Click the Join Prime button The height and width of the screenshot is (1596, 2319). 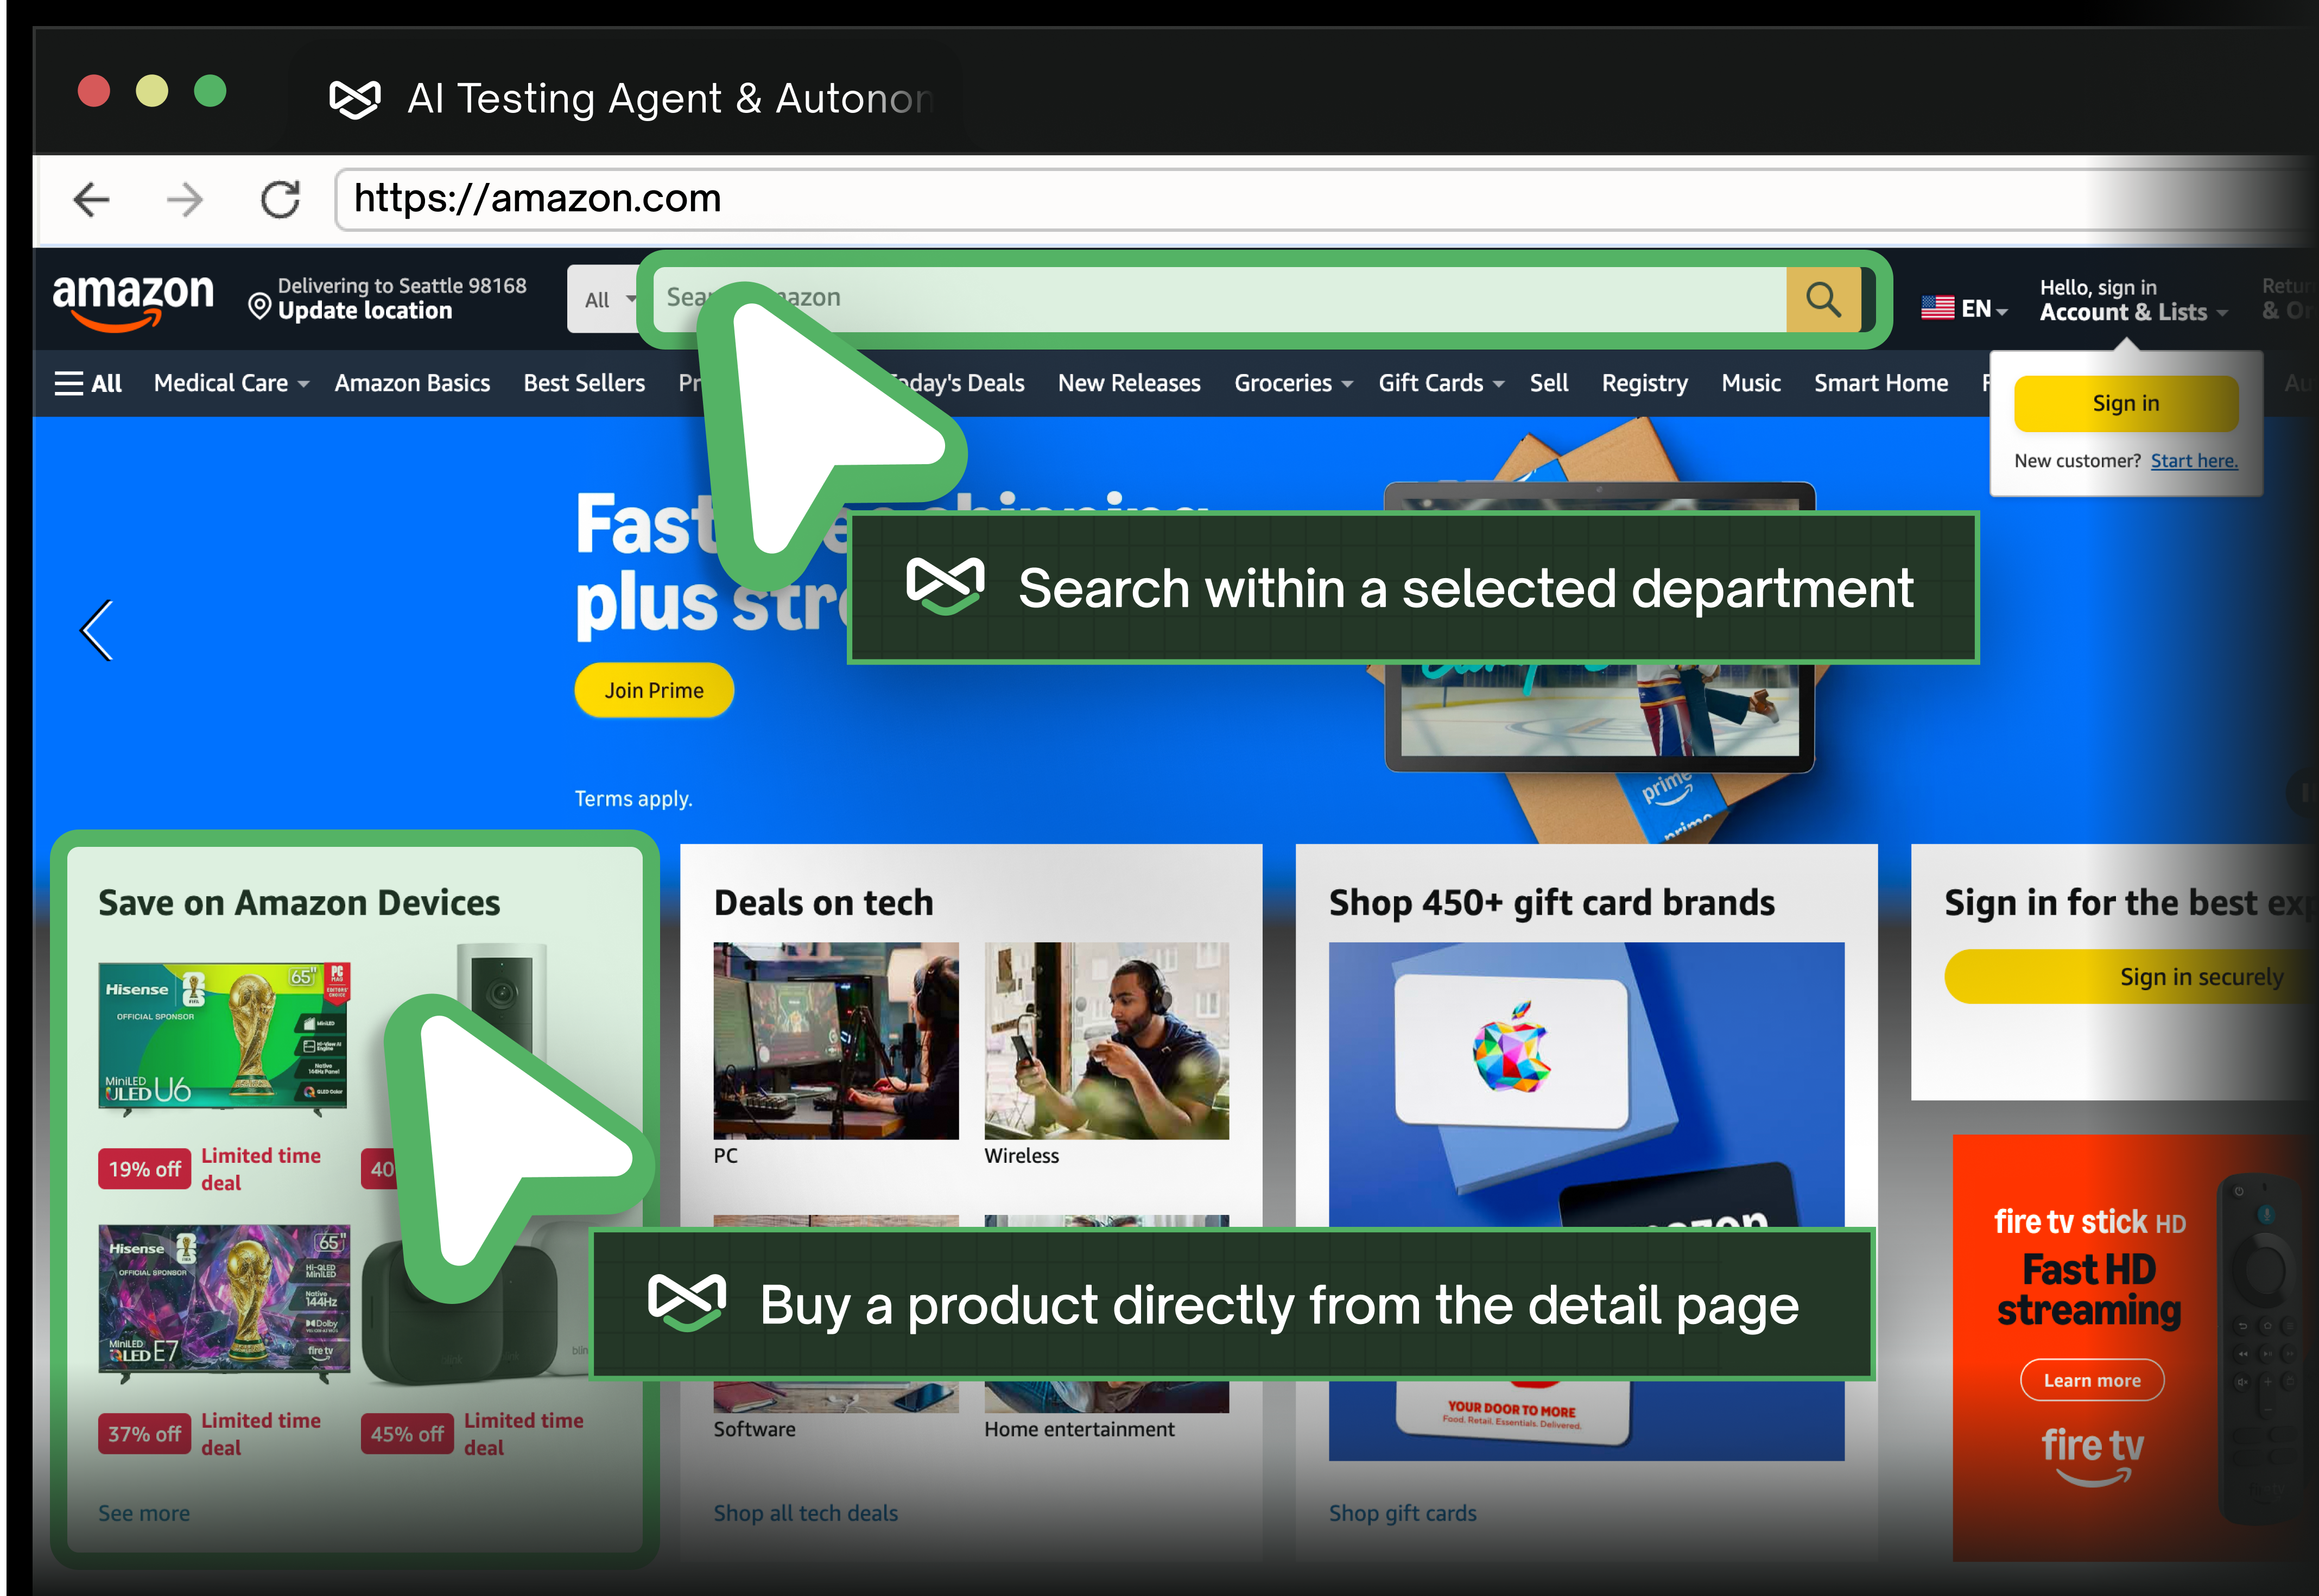pos(654,690)
